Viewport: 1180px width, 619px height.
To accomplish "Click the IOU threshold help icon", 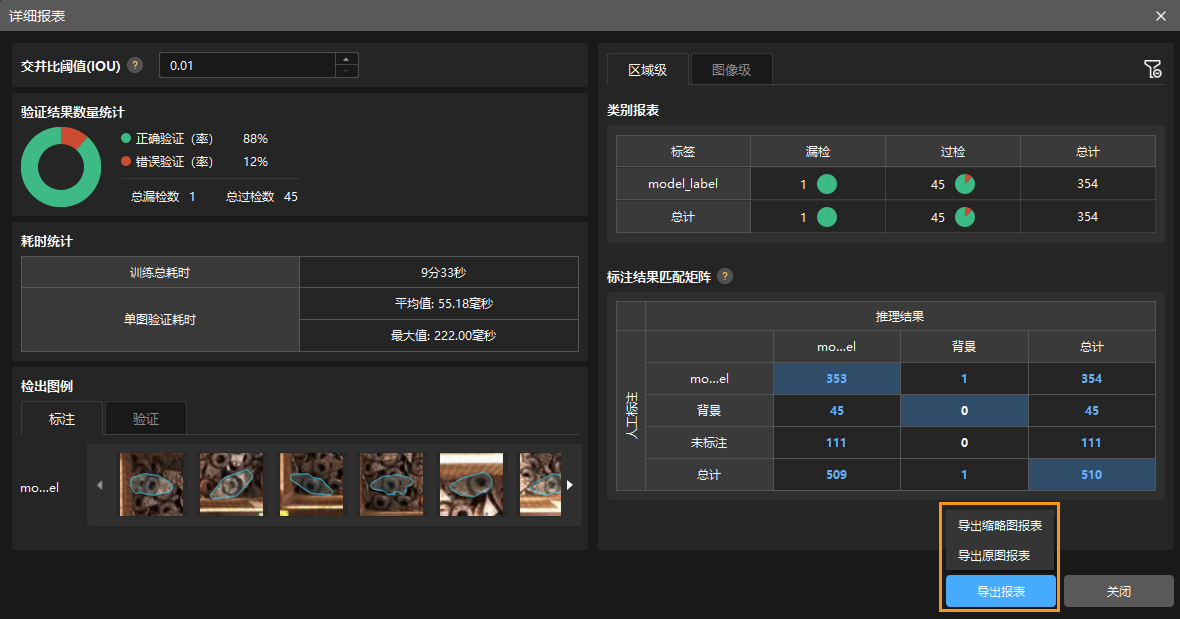I will point(135,66).
